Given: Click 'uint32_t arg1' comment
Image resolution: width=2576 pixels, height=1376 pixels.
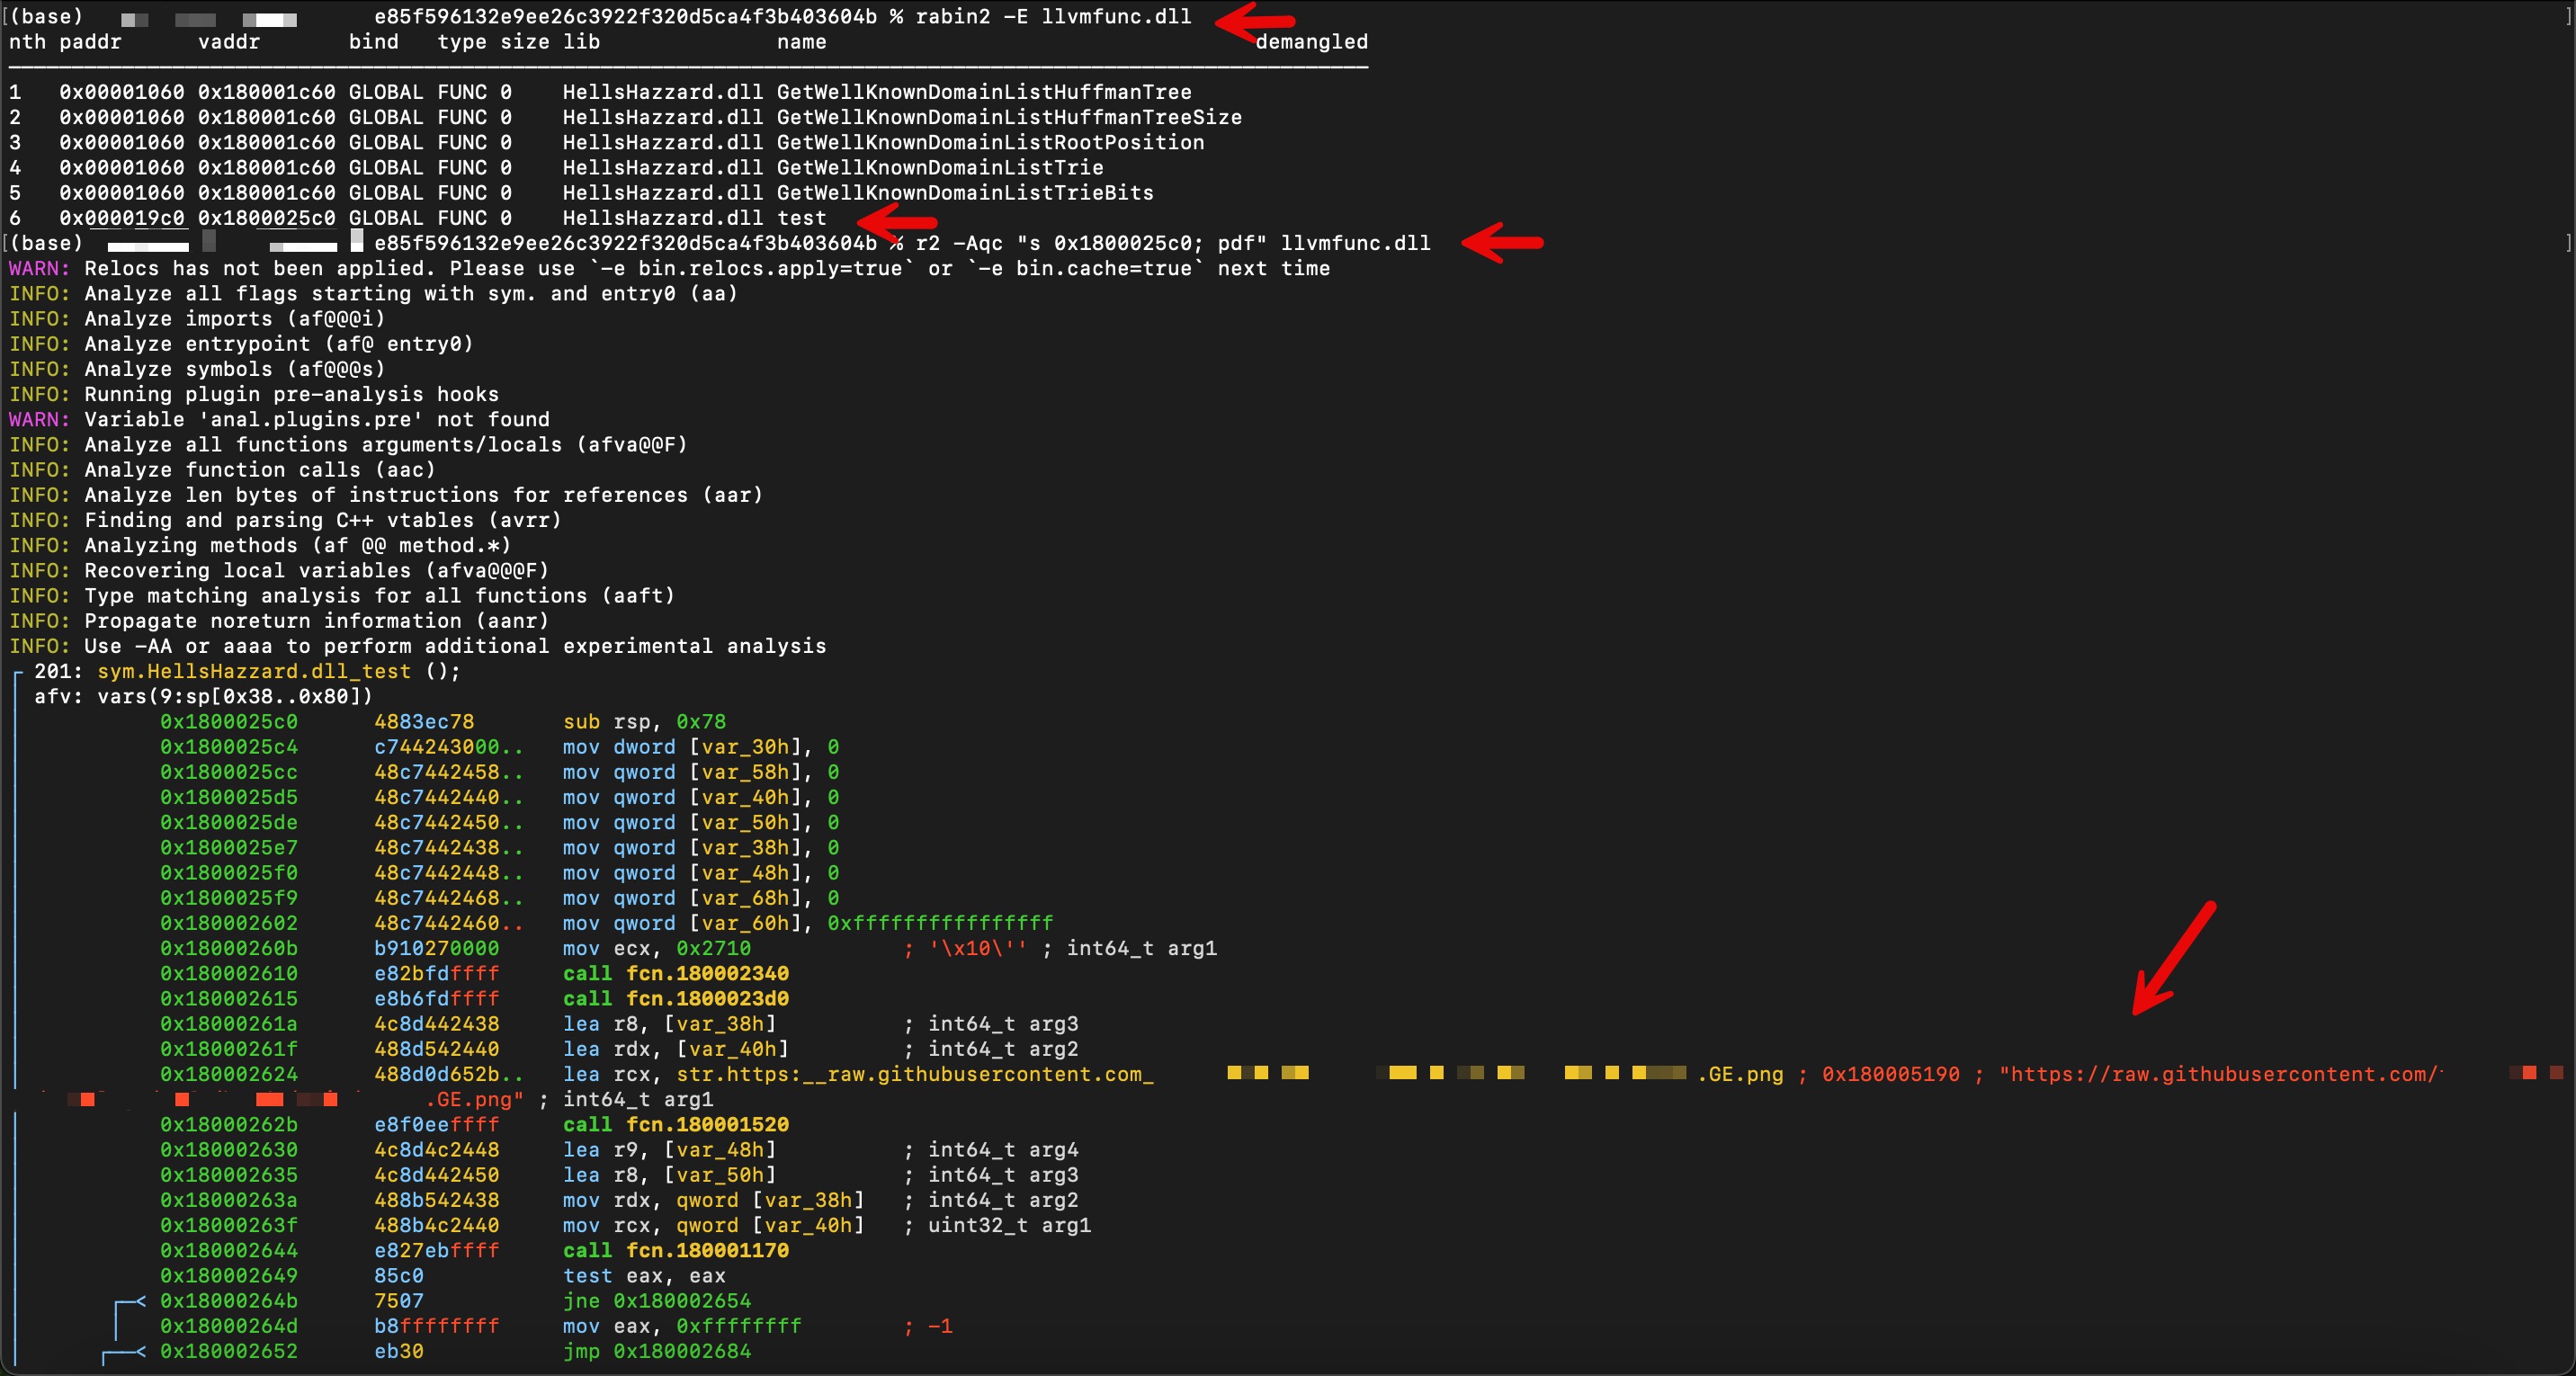Looking at the screenshot, I should click(1009, 1225).
